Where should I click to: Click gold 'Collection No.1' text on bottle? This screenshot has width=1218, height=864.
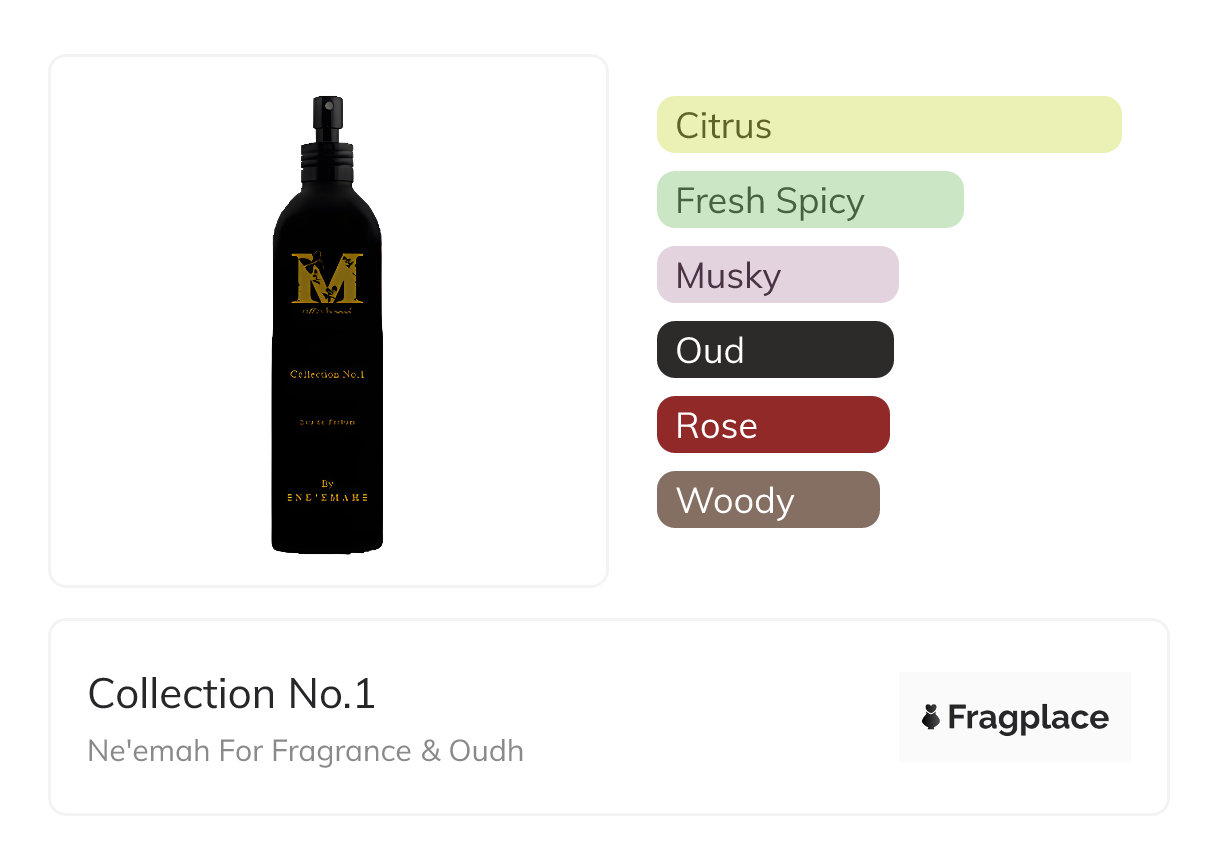(x=327, y=374)
